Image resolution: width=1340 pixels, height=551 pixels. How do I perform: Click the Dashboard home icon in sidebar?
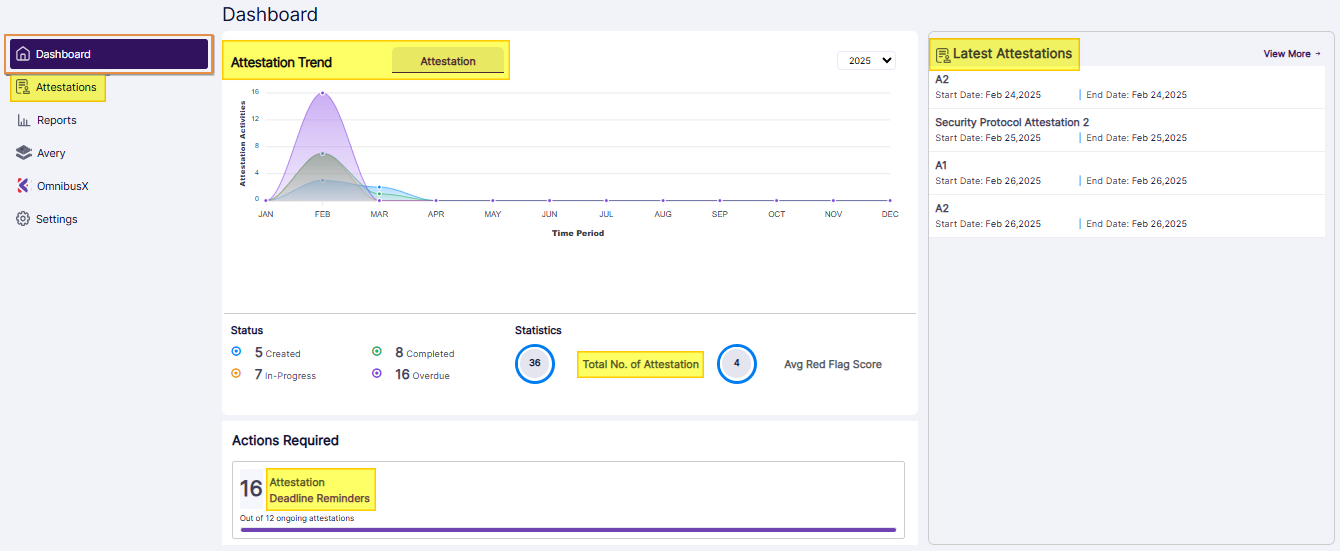click(x=23, y=54)
